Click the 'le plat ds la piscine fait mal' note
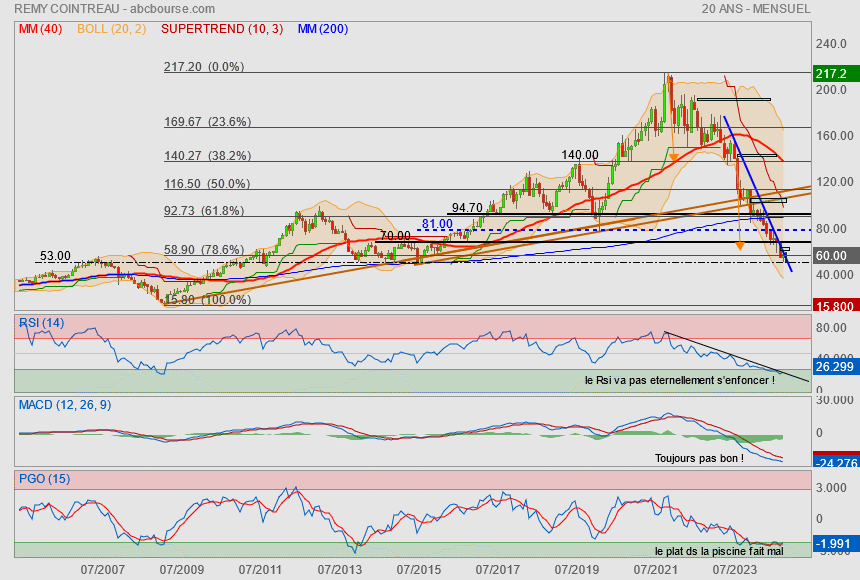 coord(719,551)
